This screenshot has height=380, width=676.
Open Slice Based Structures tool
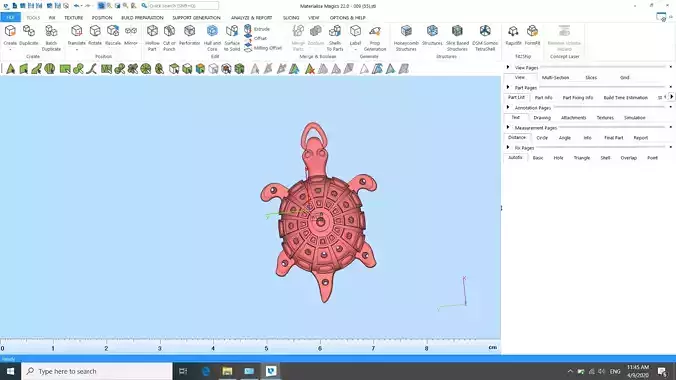pyautogui.click(x=457, y=37)
